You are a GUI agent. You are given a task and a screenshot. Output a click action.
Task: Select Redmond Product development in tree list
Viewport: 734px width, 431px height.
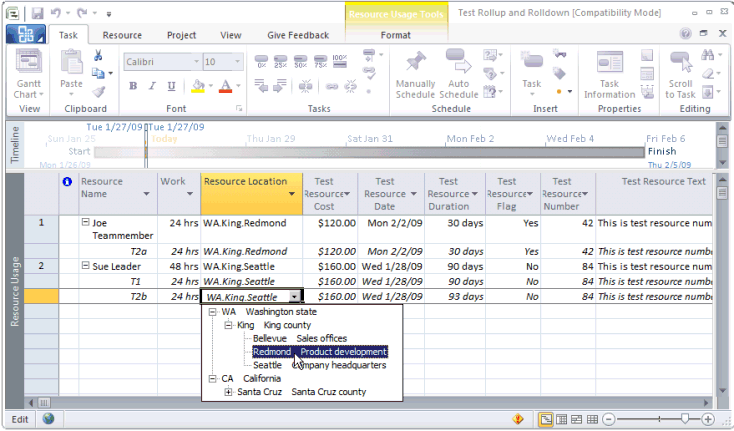point(320,352)
